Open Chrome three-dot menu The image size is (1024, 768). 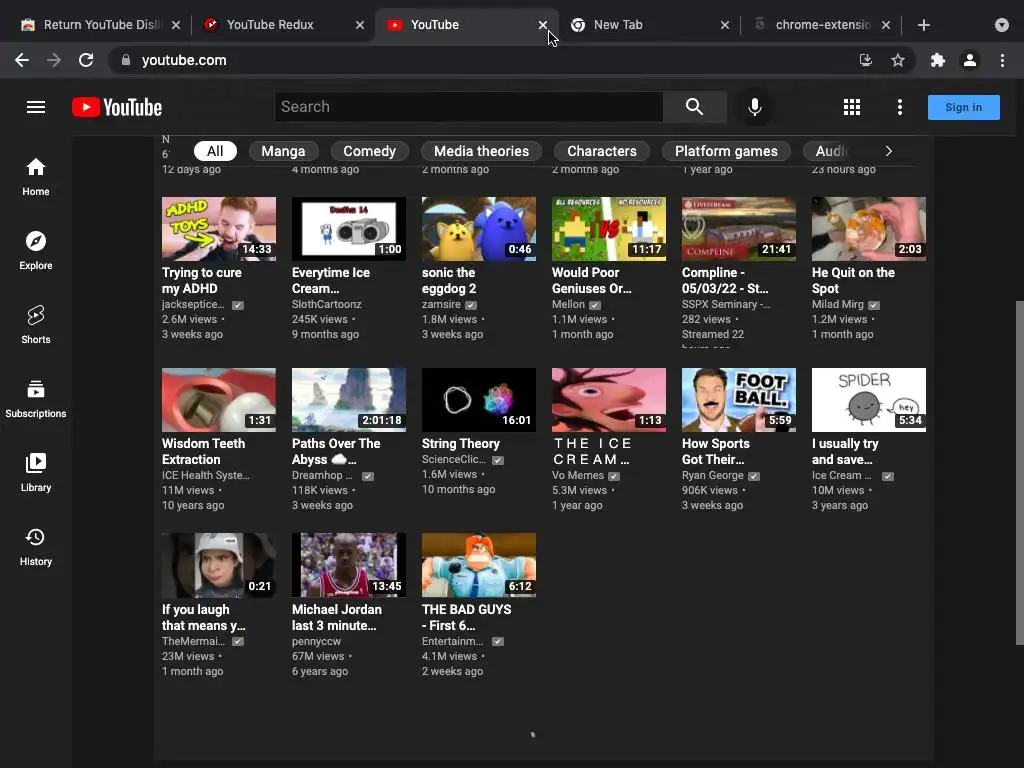pyautogui.click(x=1002, y=60)
